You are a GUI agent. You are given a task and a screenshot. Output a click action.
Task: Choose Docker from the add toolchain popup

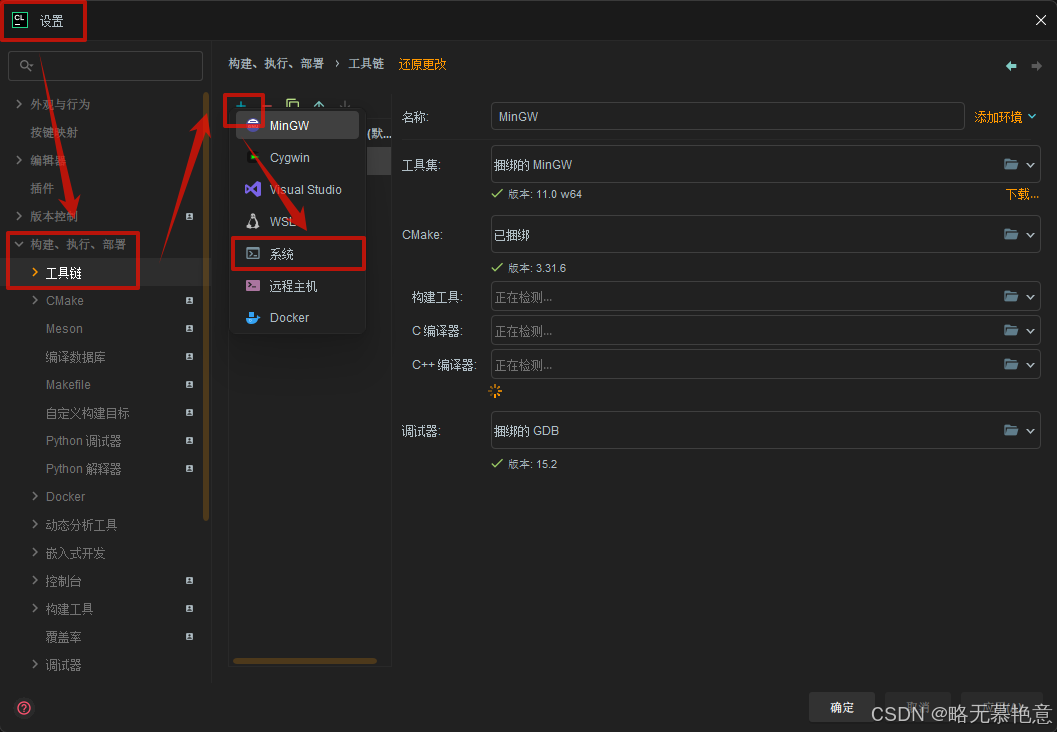click(x=297, y=317)
